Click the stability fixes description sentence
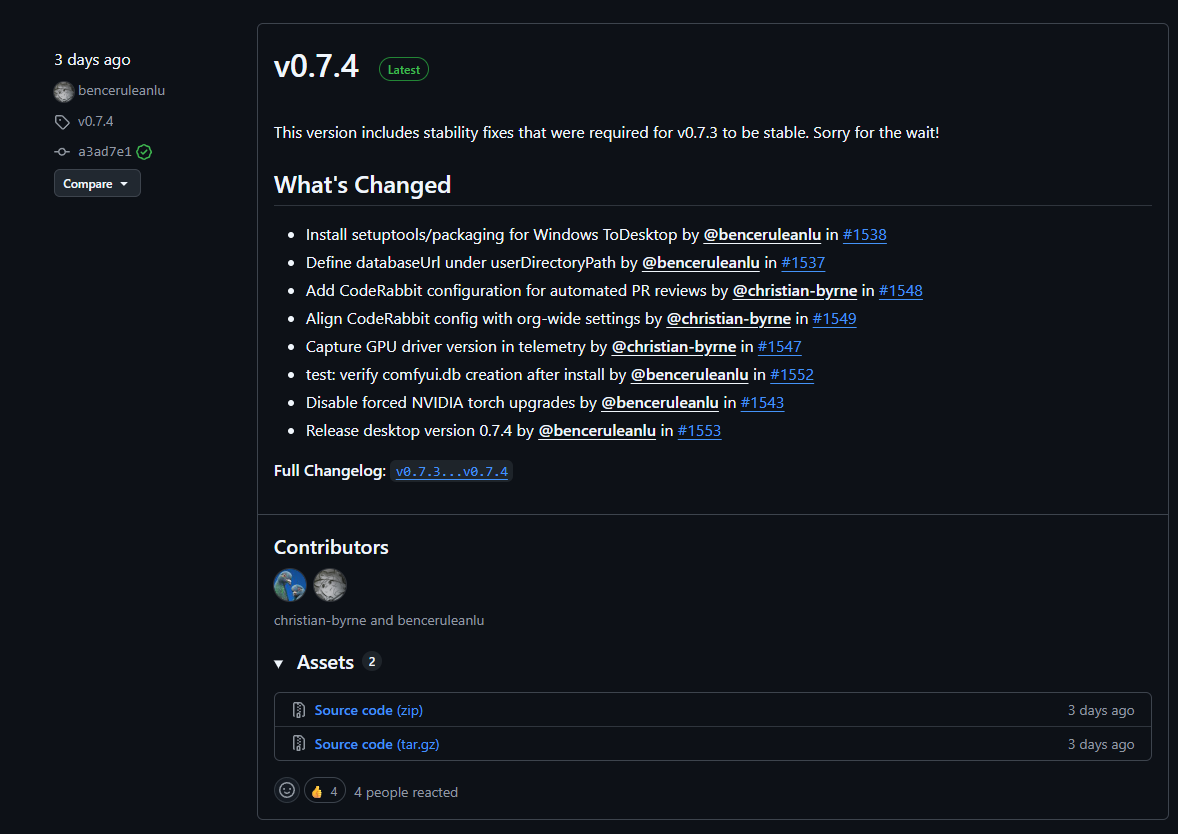This screenshot has height=834, width=1178. [606, 132]
